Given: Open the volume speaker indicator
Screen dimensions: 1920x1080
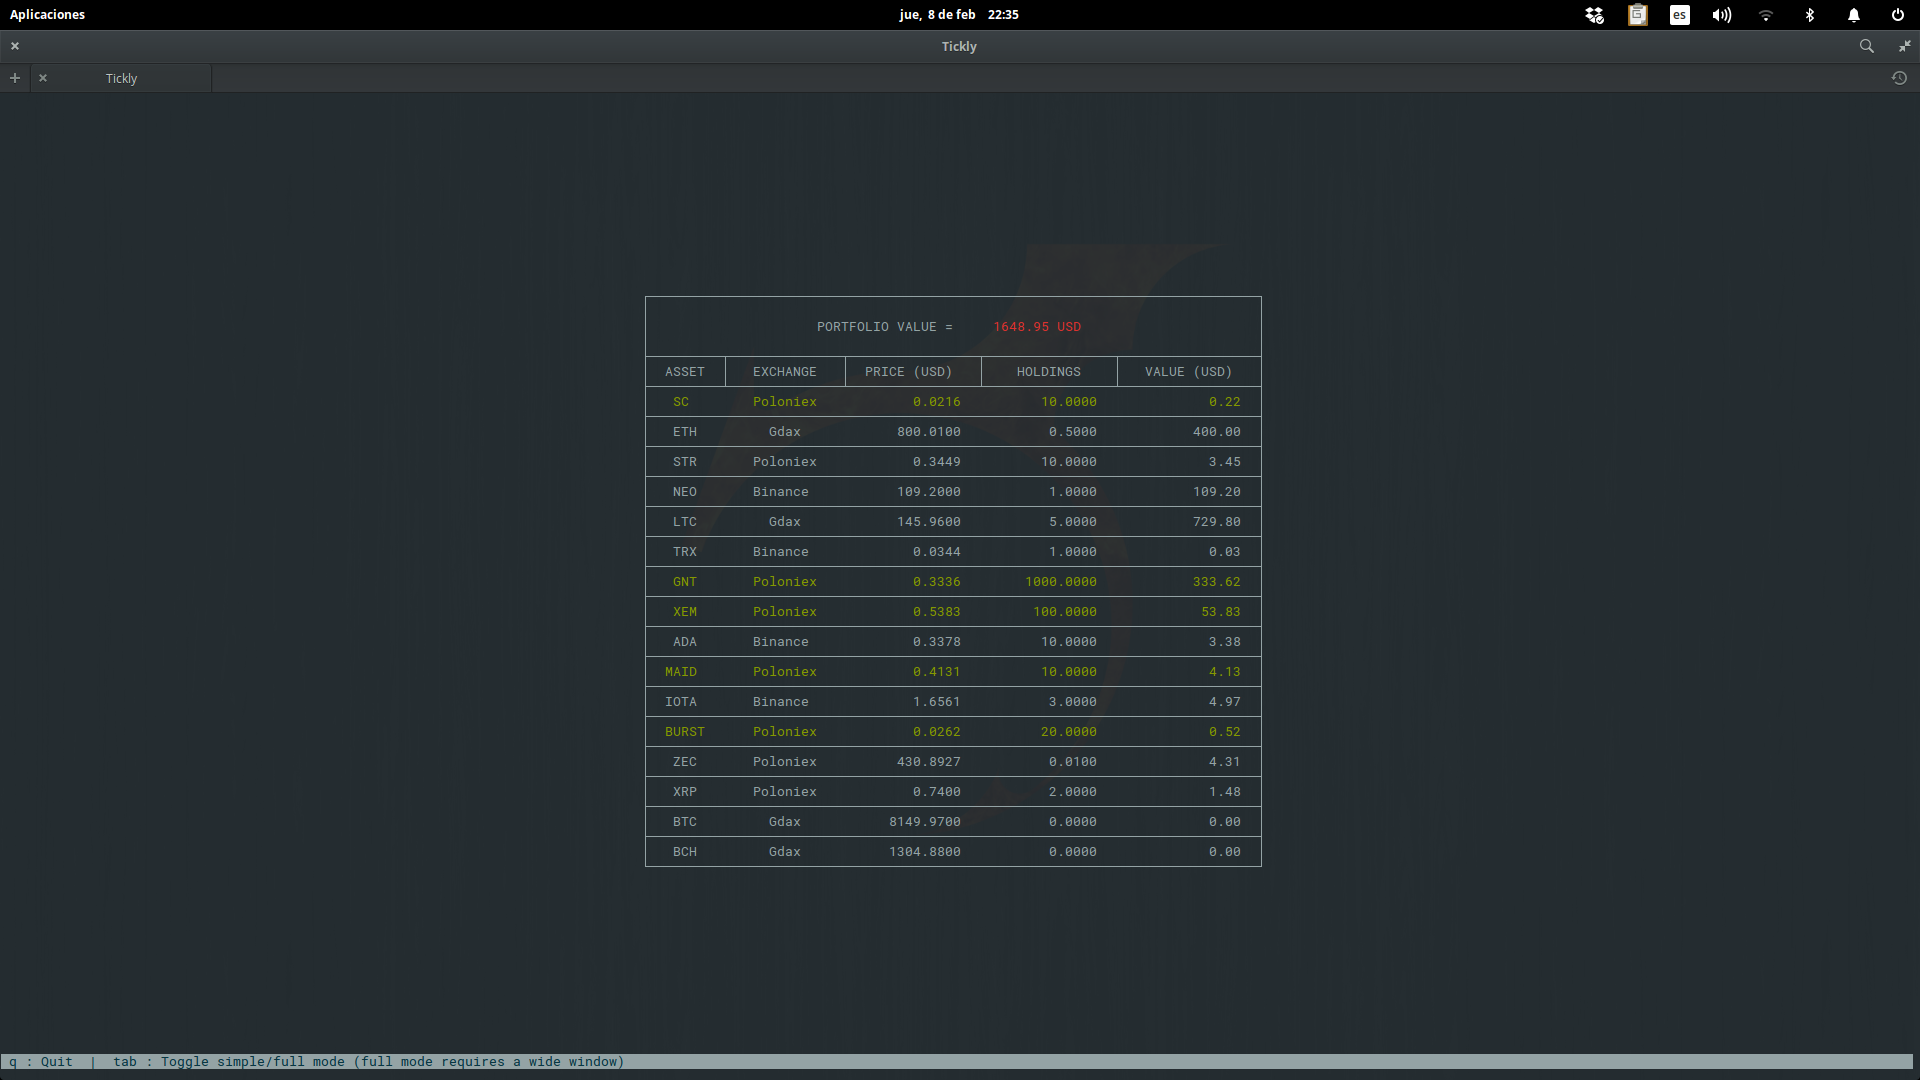Looking at the screenshot, I should (x=1721, y=15).
